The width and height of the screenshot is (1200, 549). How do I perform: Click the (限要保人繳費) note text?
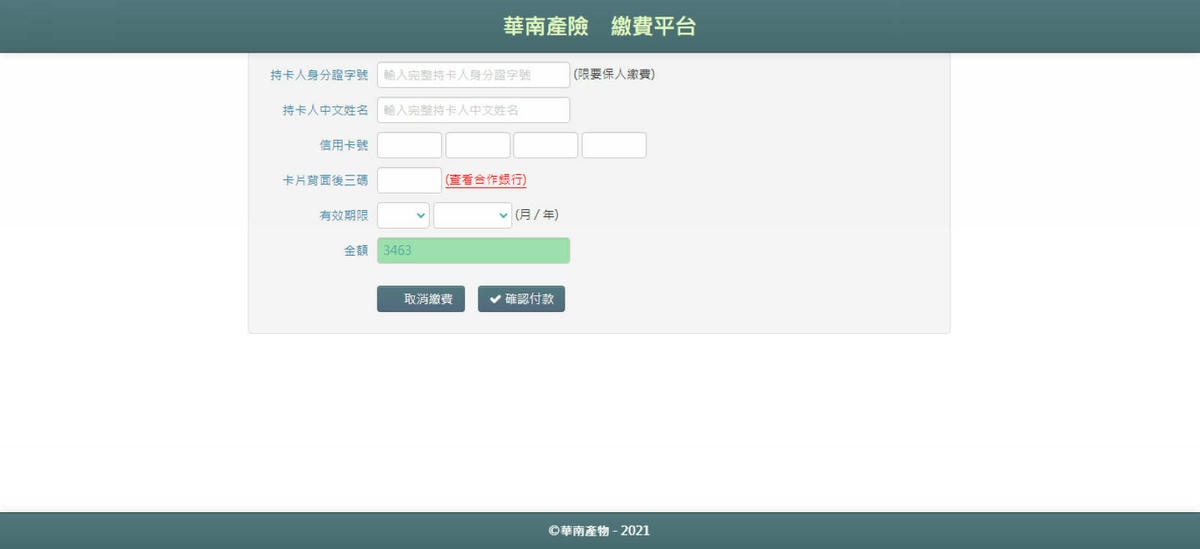tap(614, 74)
